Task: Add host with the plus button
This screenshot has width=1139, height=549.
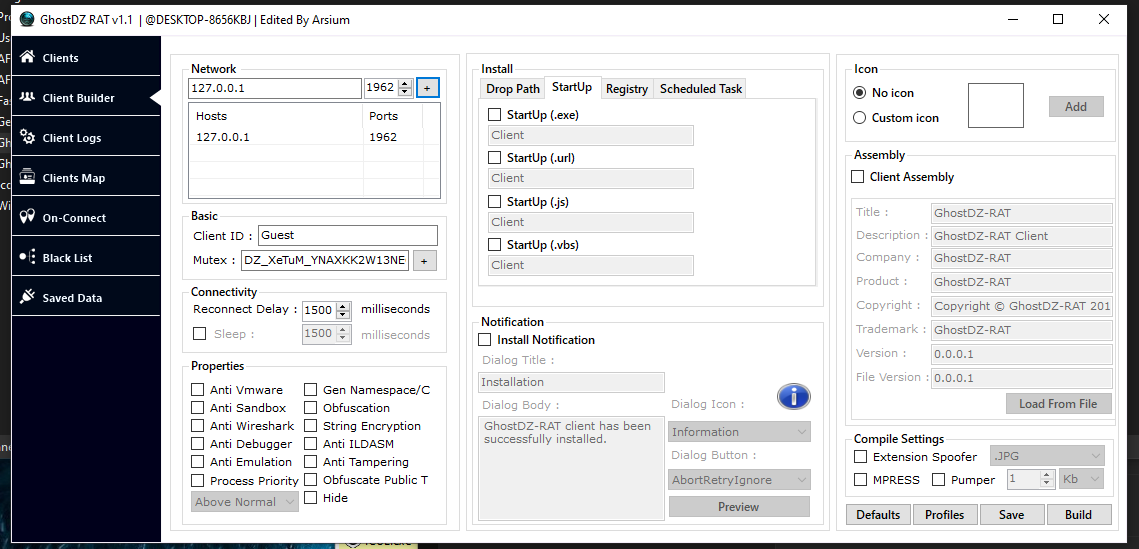Action: pos(427,88)
